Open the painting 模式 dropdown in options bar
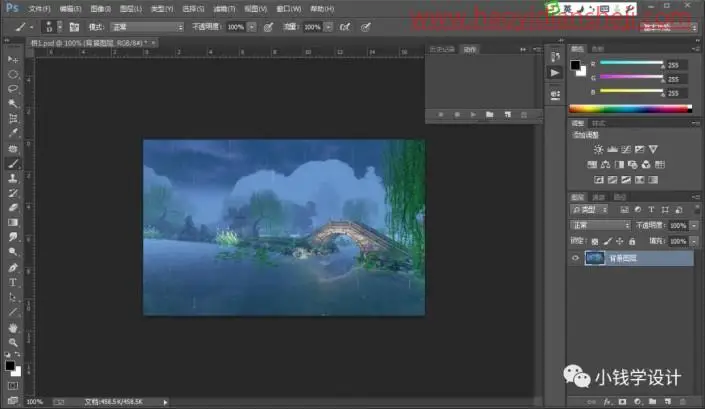This screenshot has width=705, height=409. [x=147, y=27]
